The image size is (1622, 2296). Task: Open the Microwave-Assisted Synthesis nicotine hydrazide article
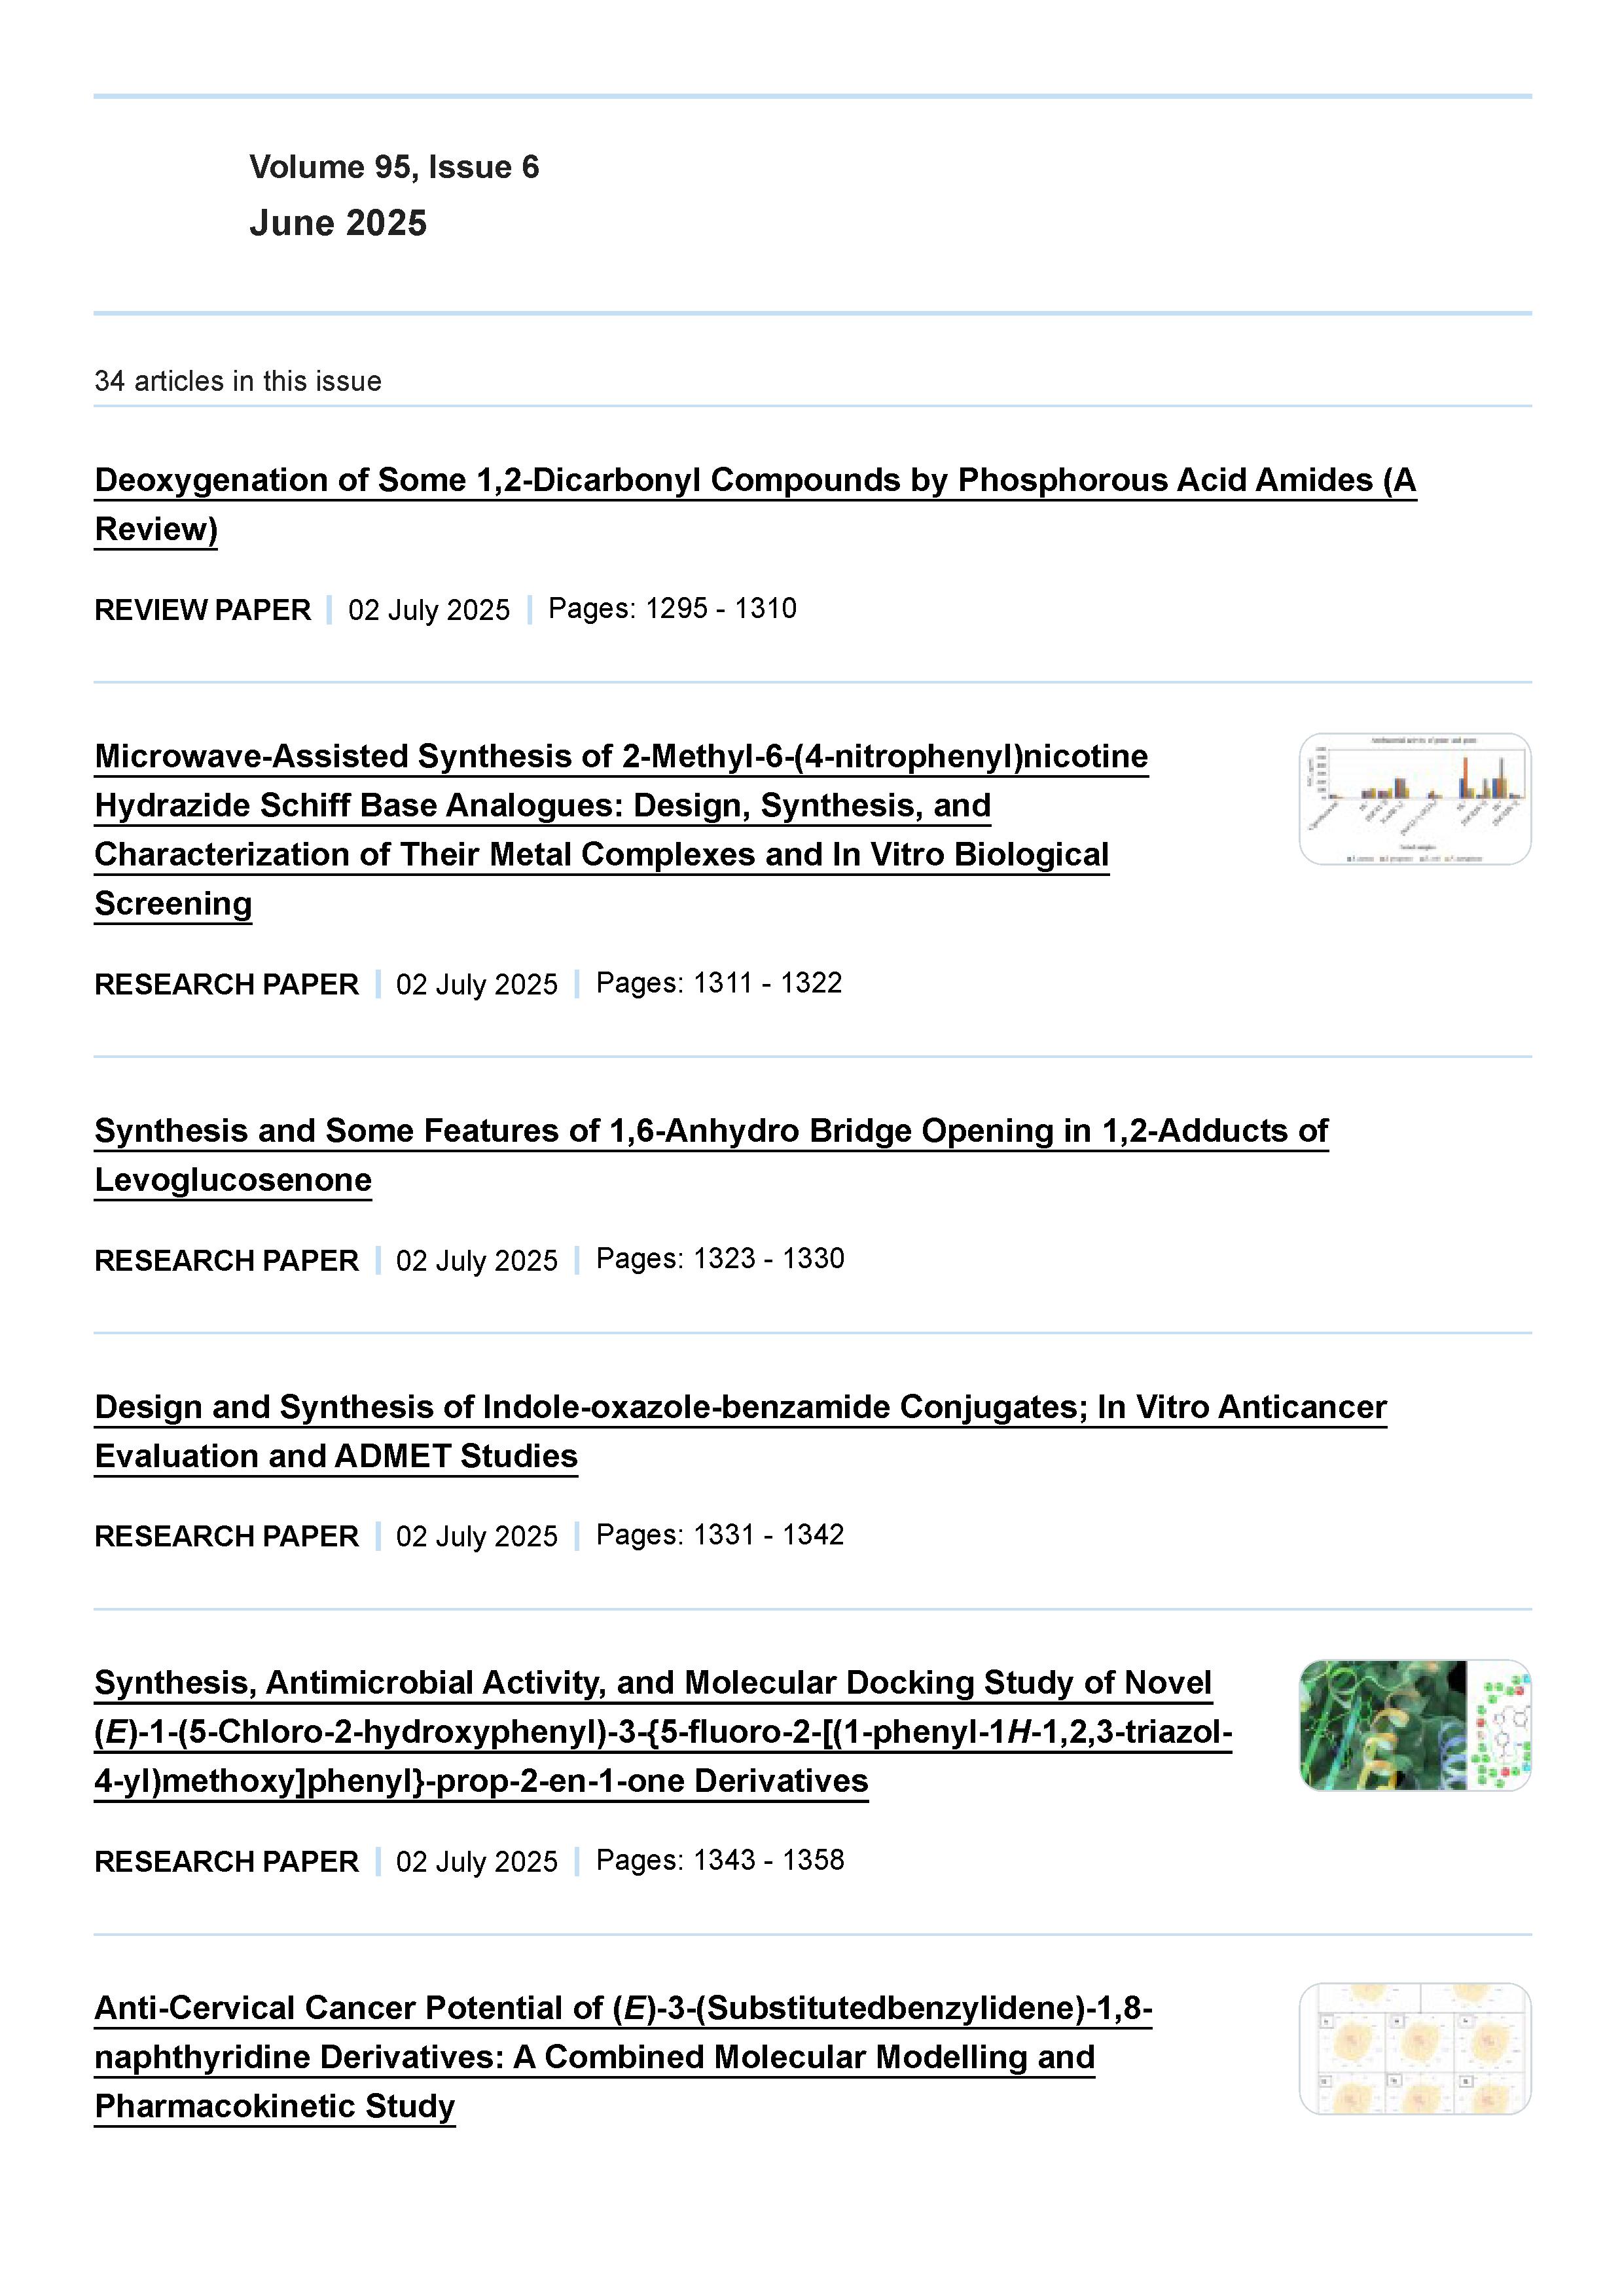(x=620, y=757)
